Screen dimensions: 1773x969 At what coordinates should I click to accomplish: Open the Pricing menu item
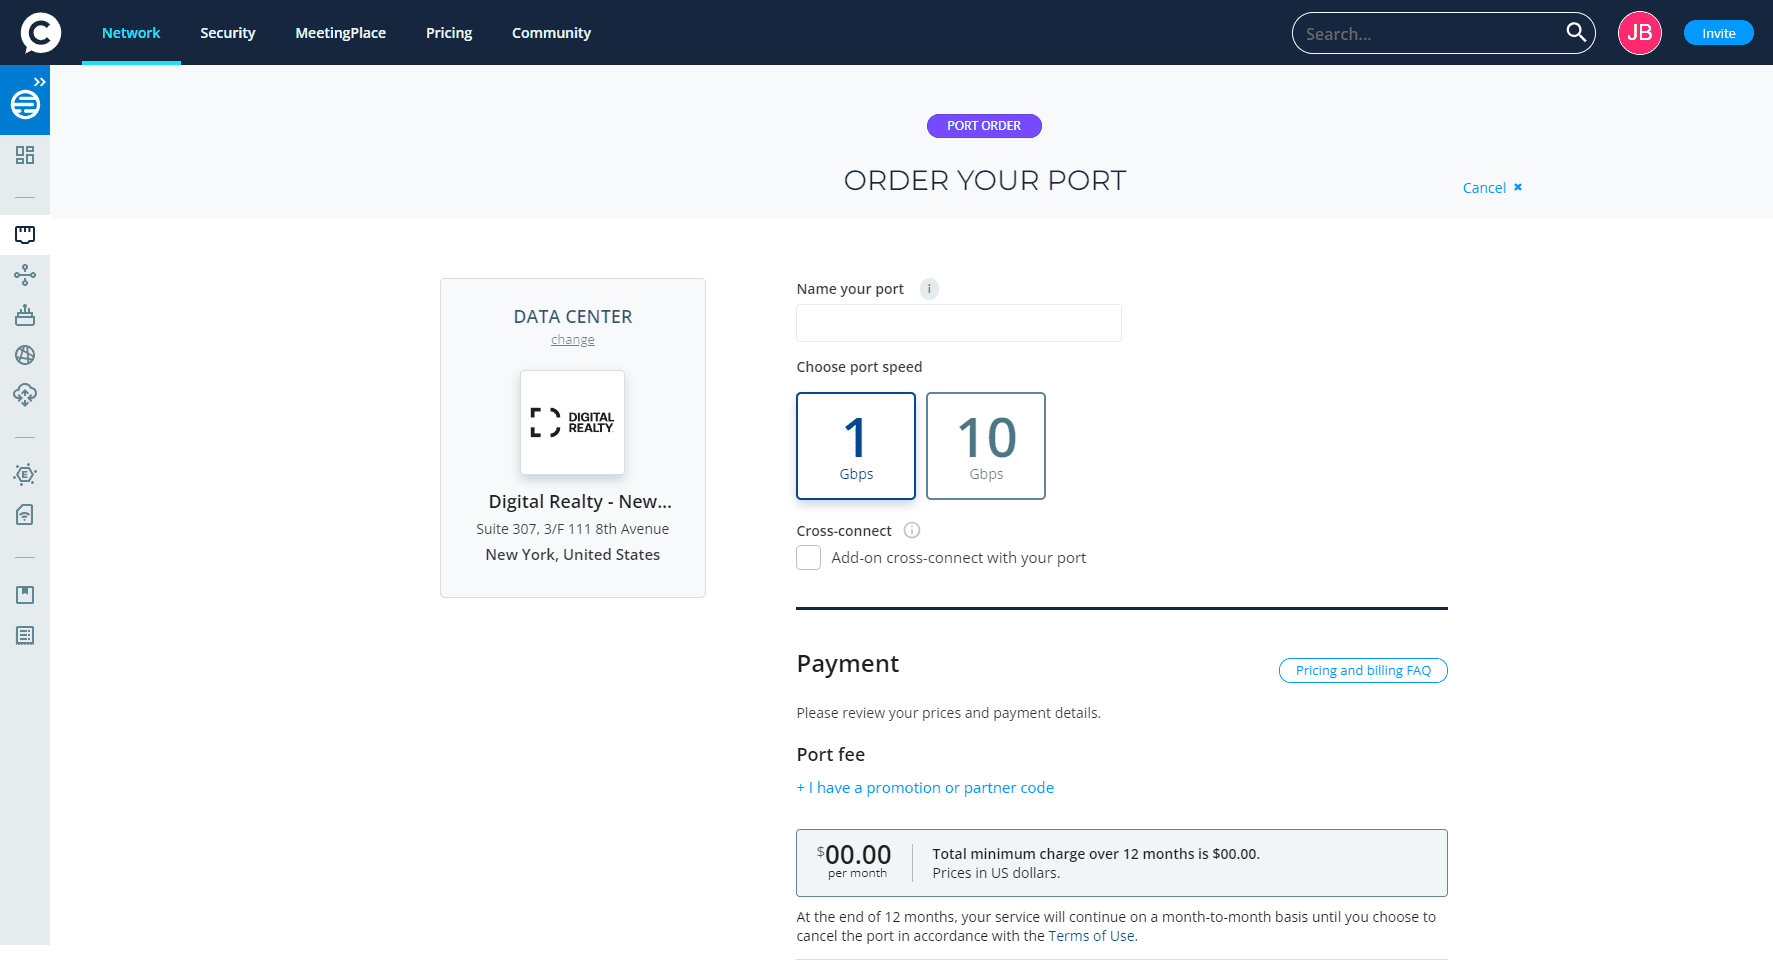pos(449,33)
